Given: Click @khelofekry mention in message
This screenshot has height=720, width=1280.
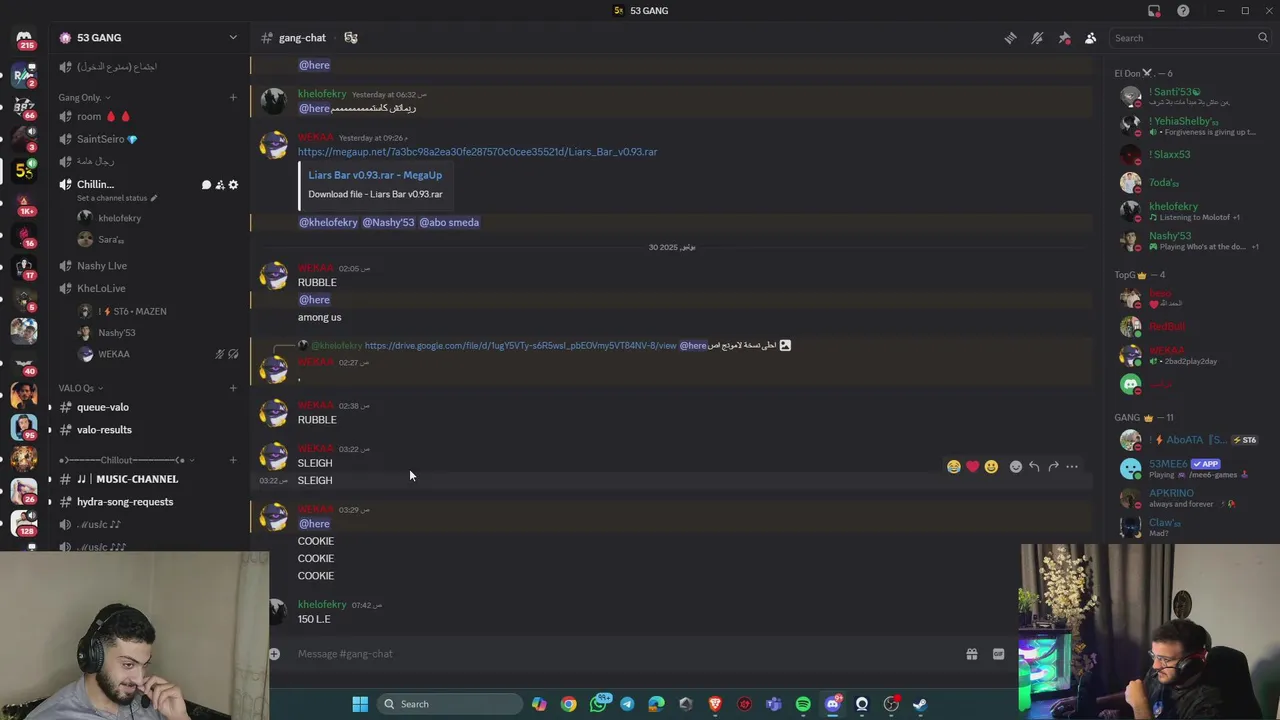Looking at the screenshot, I should click(328, 222).
